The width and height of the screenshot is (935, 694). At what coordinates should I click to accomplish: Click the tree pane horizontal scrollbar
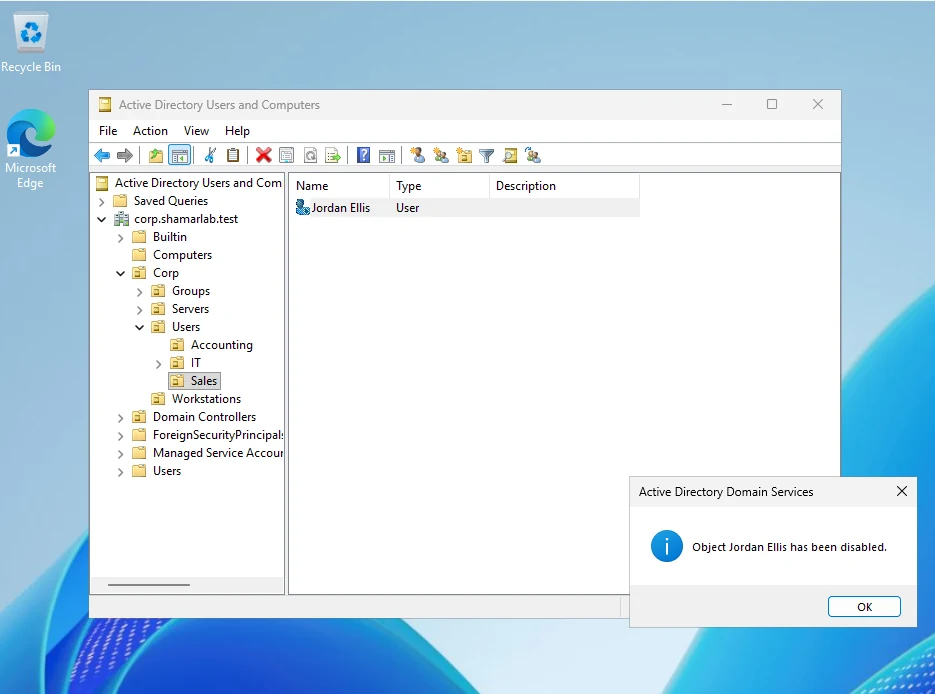click(149, 585)
